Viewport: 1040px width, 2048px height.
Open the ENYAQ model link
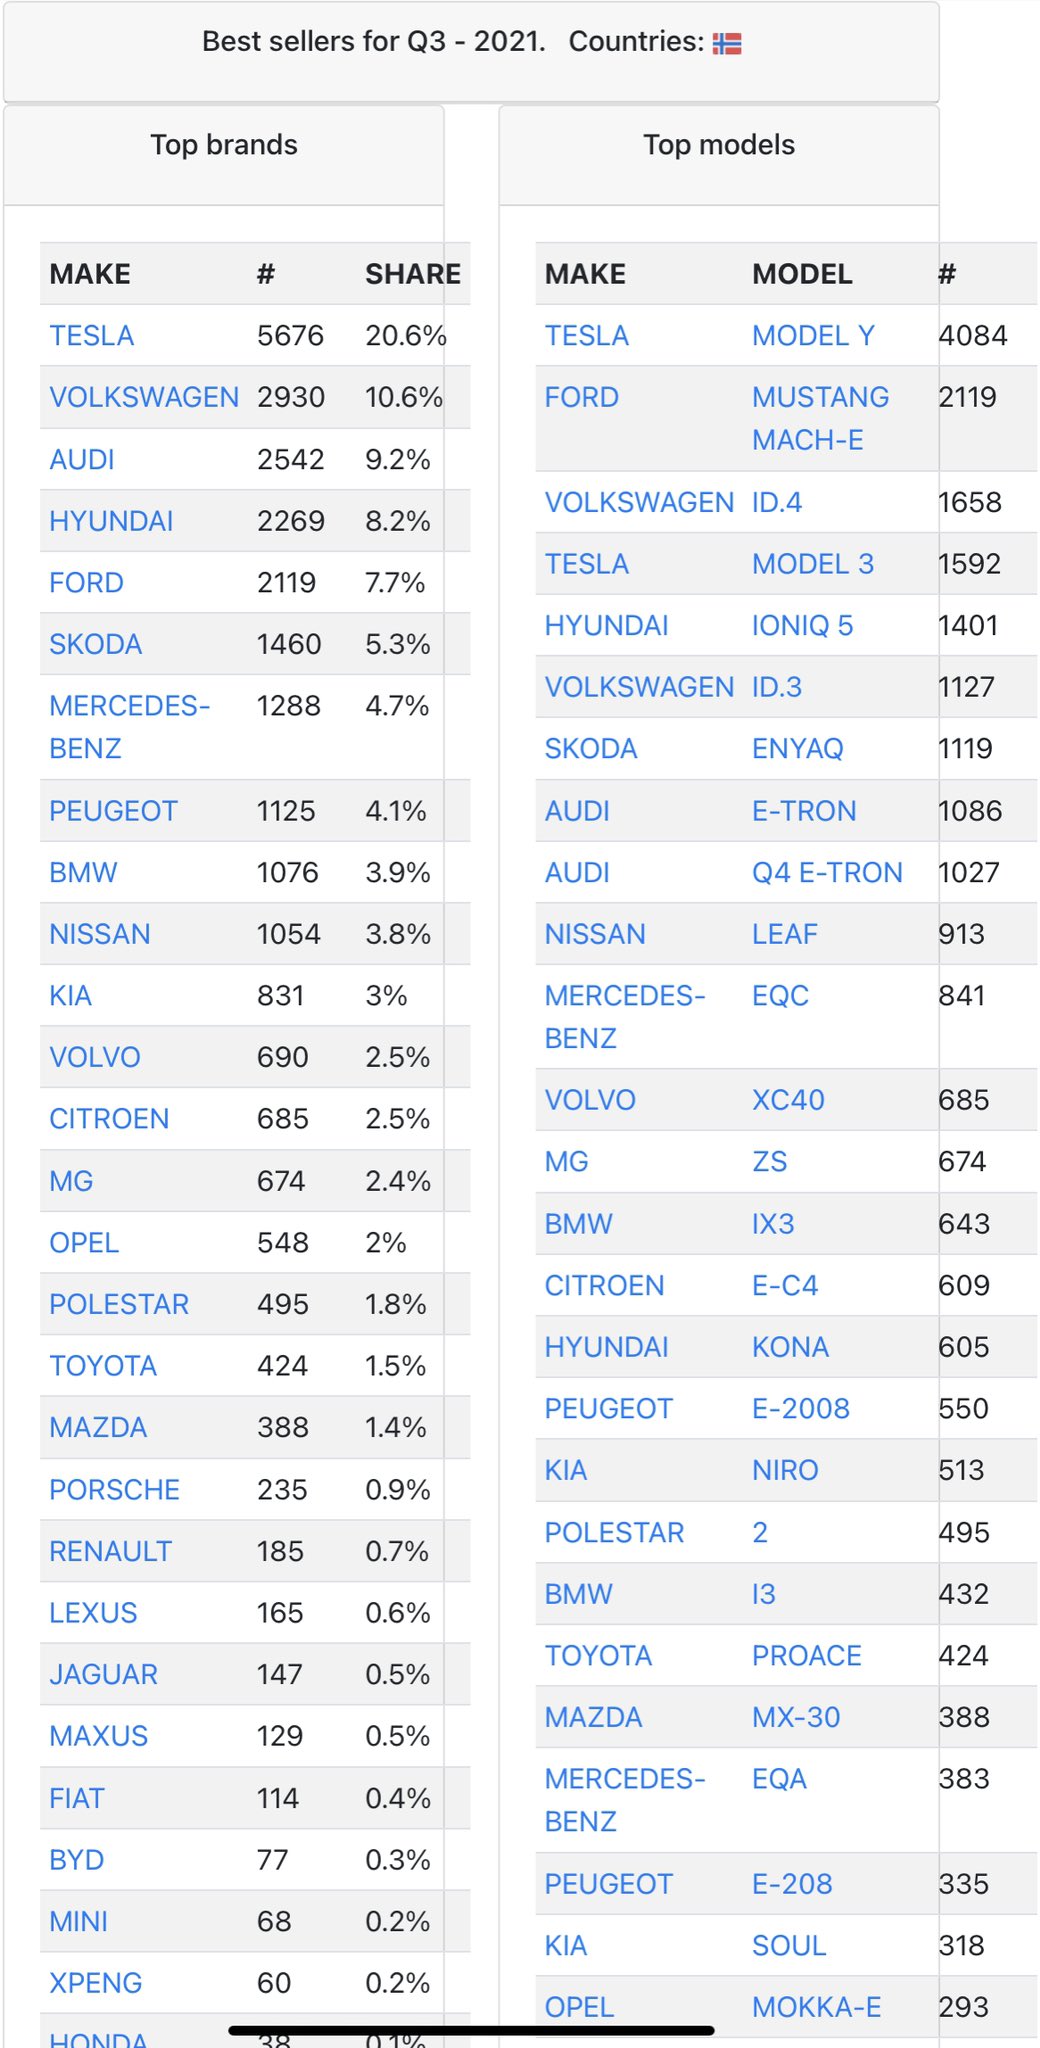(798, 749)
